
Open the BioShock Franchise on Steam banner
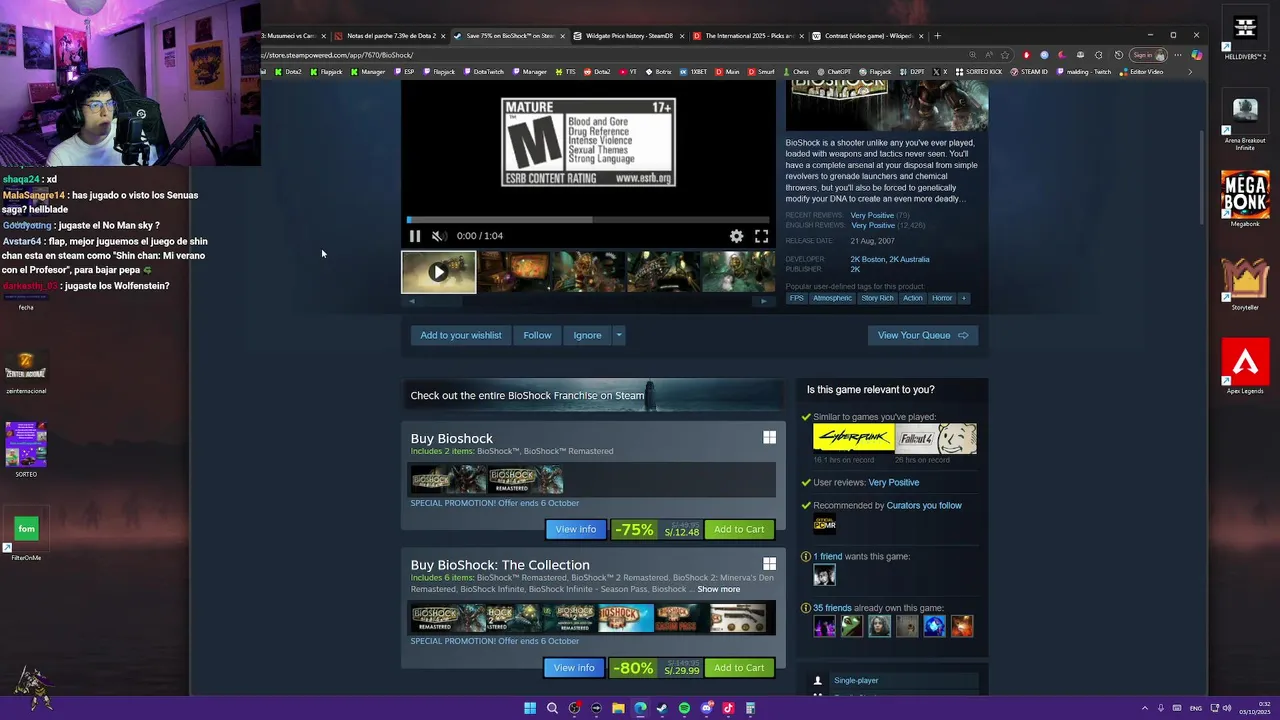(594, 395)
